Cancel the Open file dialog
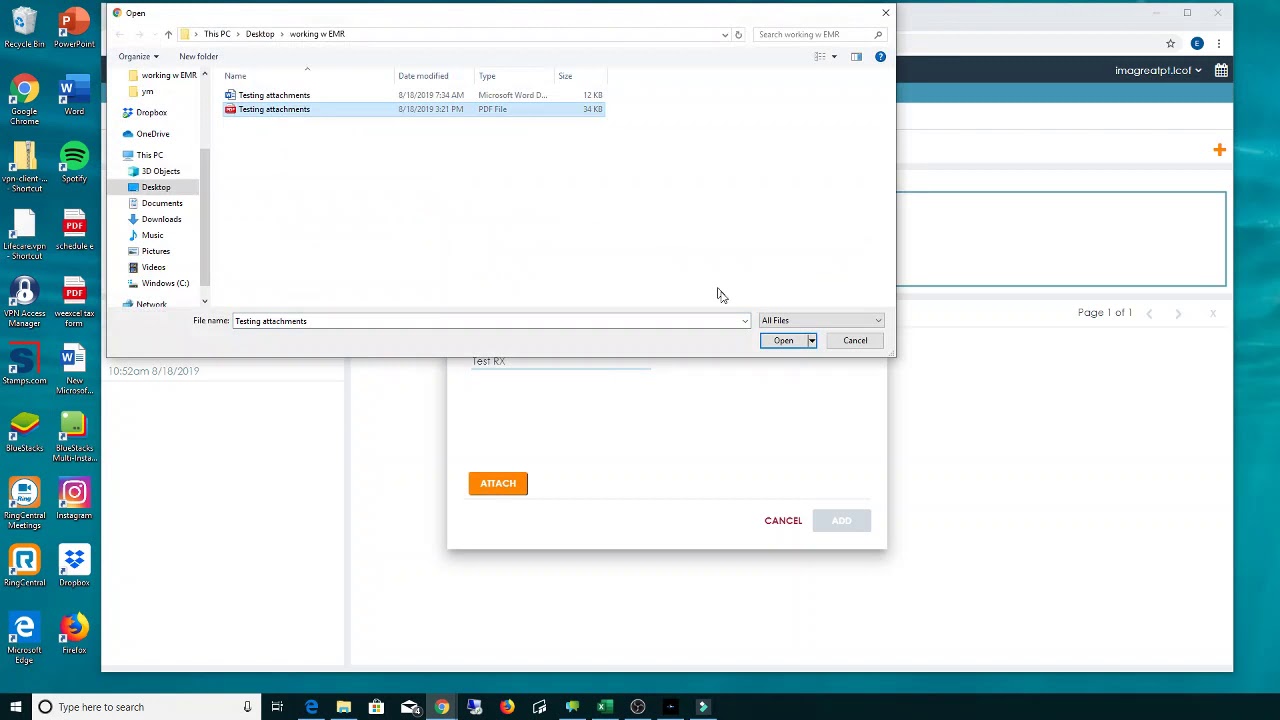The height and width of the screenshot is (720, 1280). [x=855, y=341]
